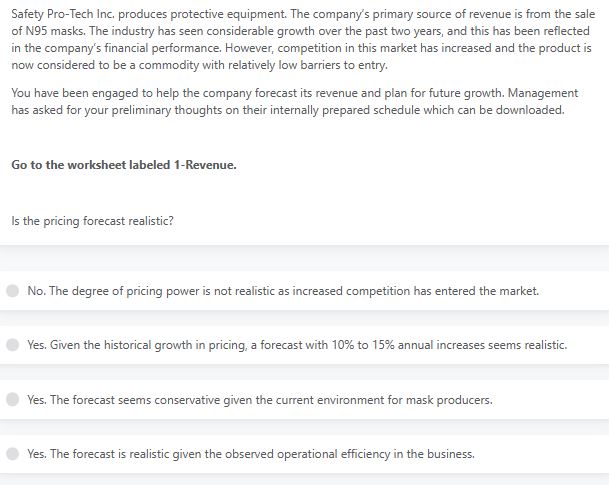Mark the radio button for 'observed operational efficiency'
The height and width of the screenshot is (485, 609).
[x=12, y=454]
